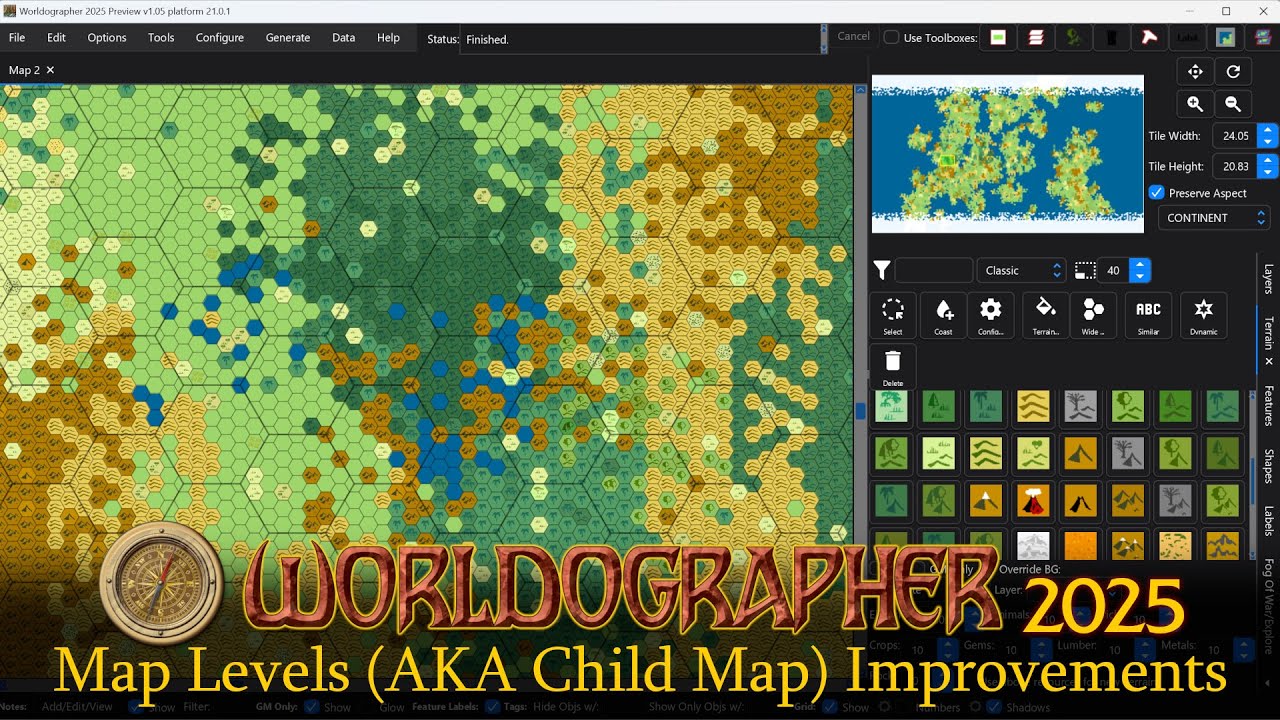Close the Map 2 tab
The image size is (1280, 720).
pos(50,70)
